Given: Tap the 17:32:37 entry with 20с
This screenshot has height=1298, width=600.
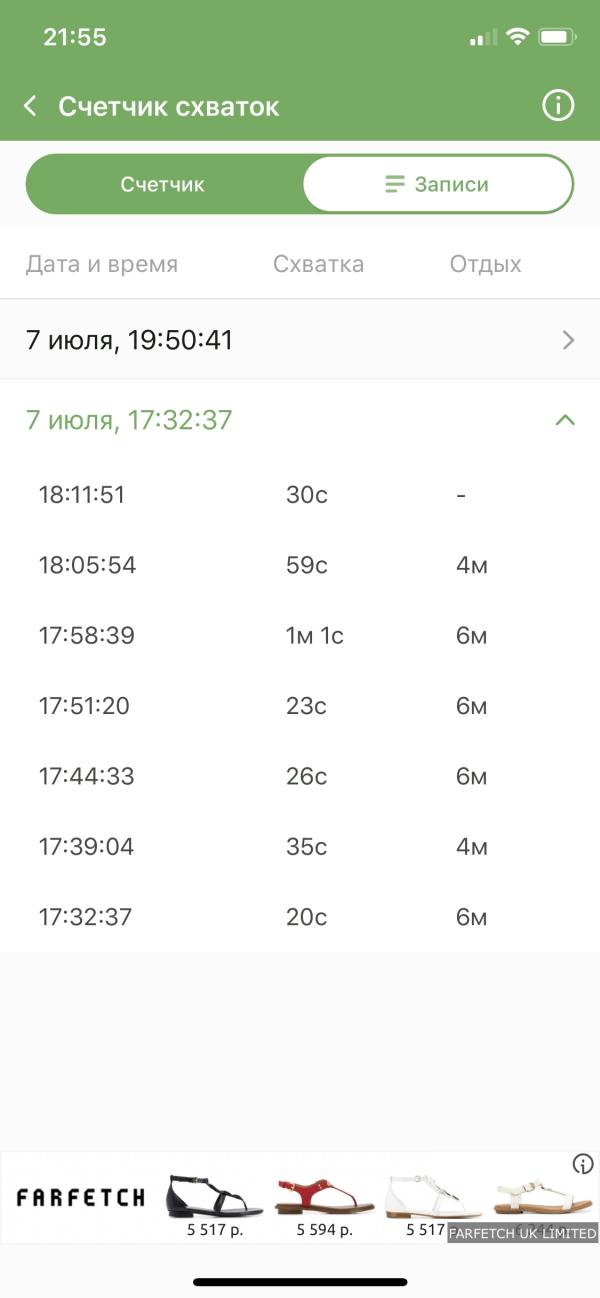Looking at the screenshot, I should click(300, 917).
